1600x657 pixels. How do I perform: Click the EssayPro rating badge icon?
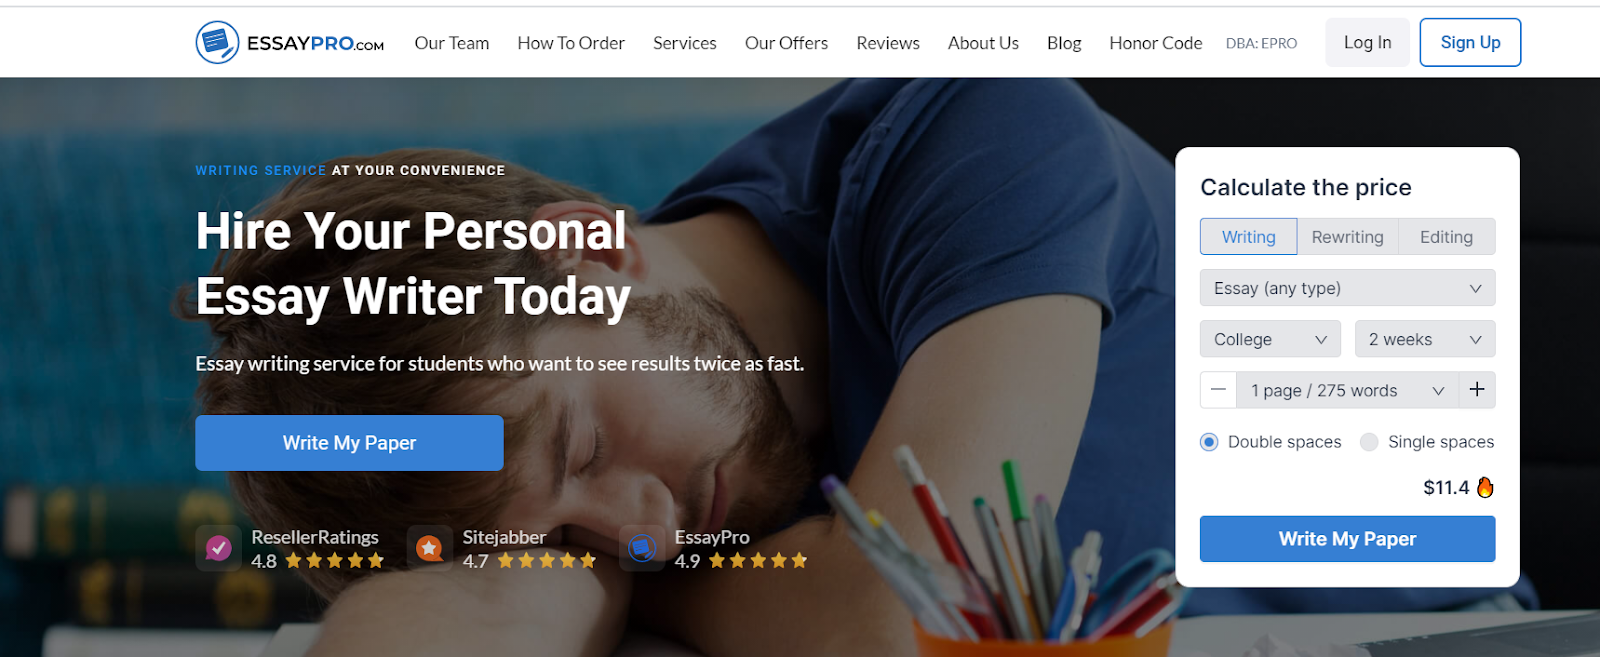click(x=641, y=548)
